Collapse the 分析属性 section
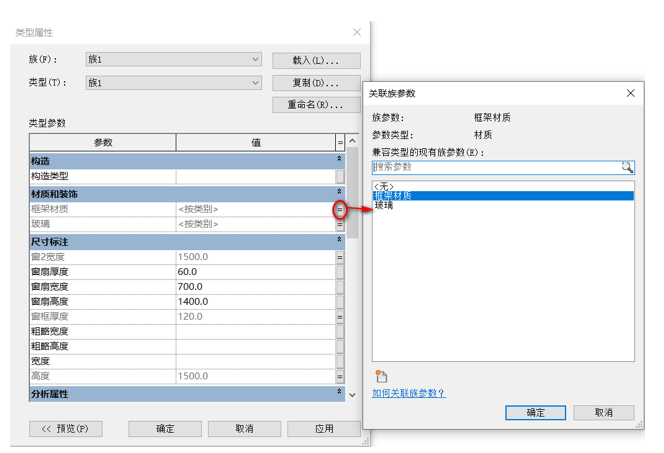 point(339,392)
